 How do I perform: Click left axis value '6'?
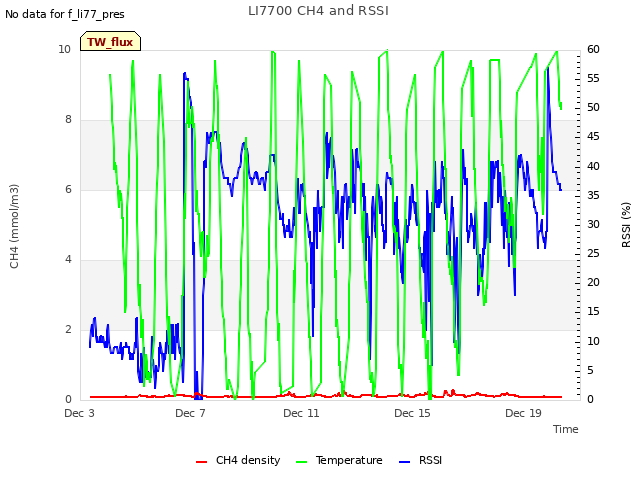pos(68,189)
